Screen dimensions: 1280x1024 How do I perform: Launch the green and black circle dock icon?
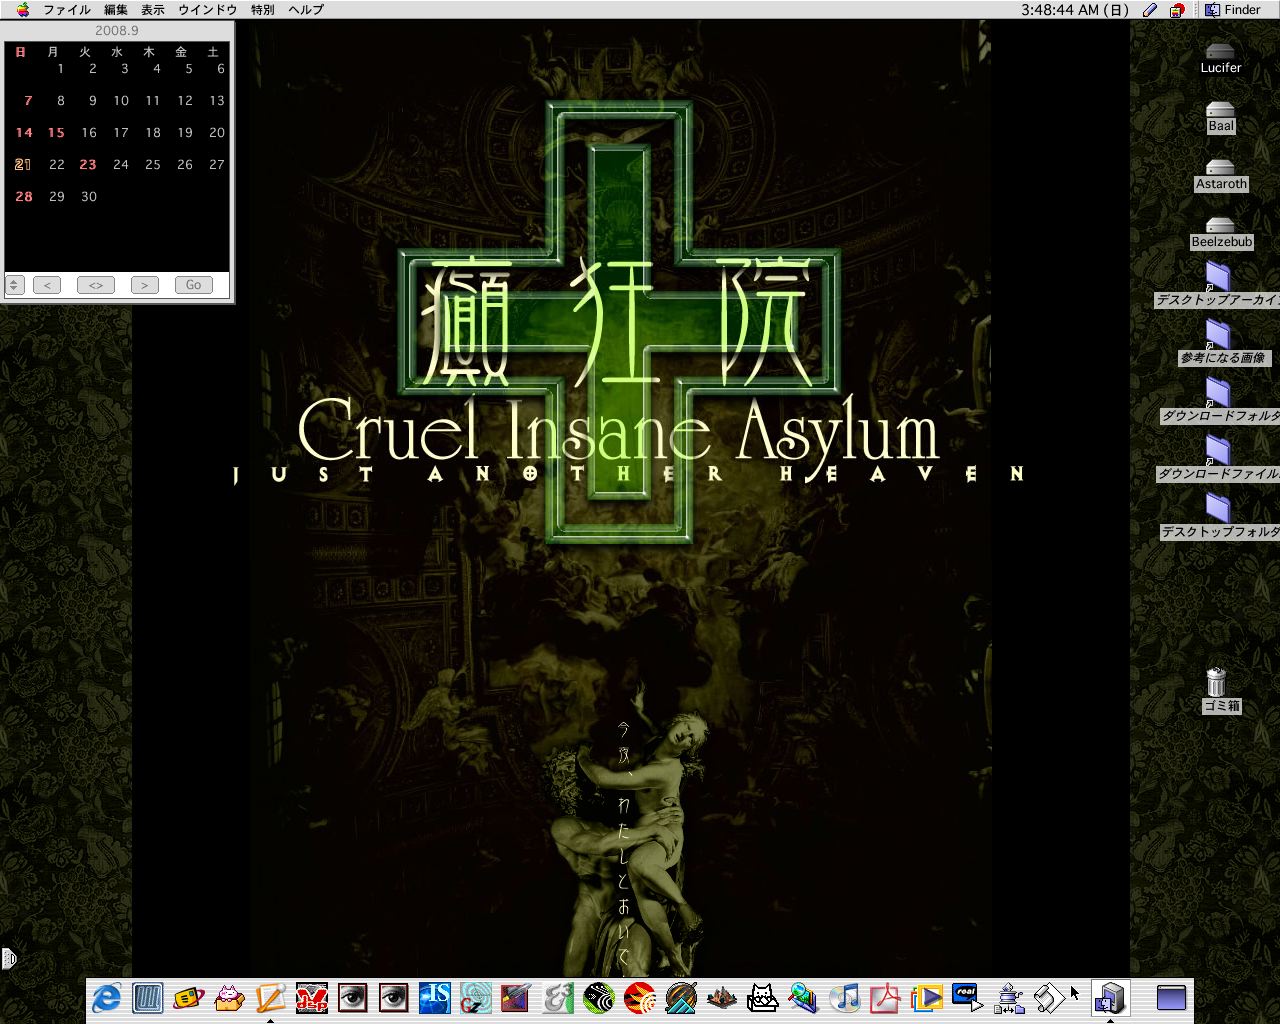[598, 998]
